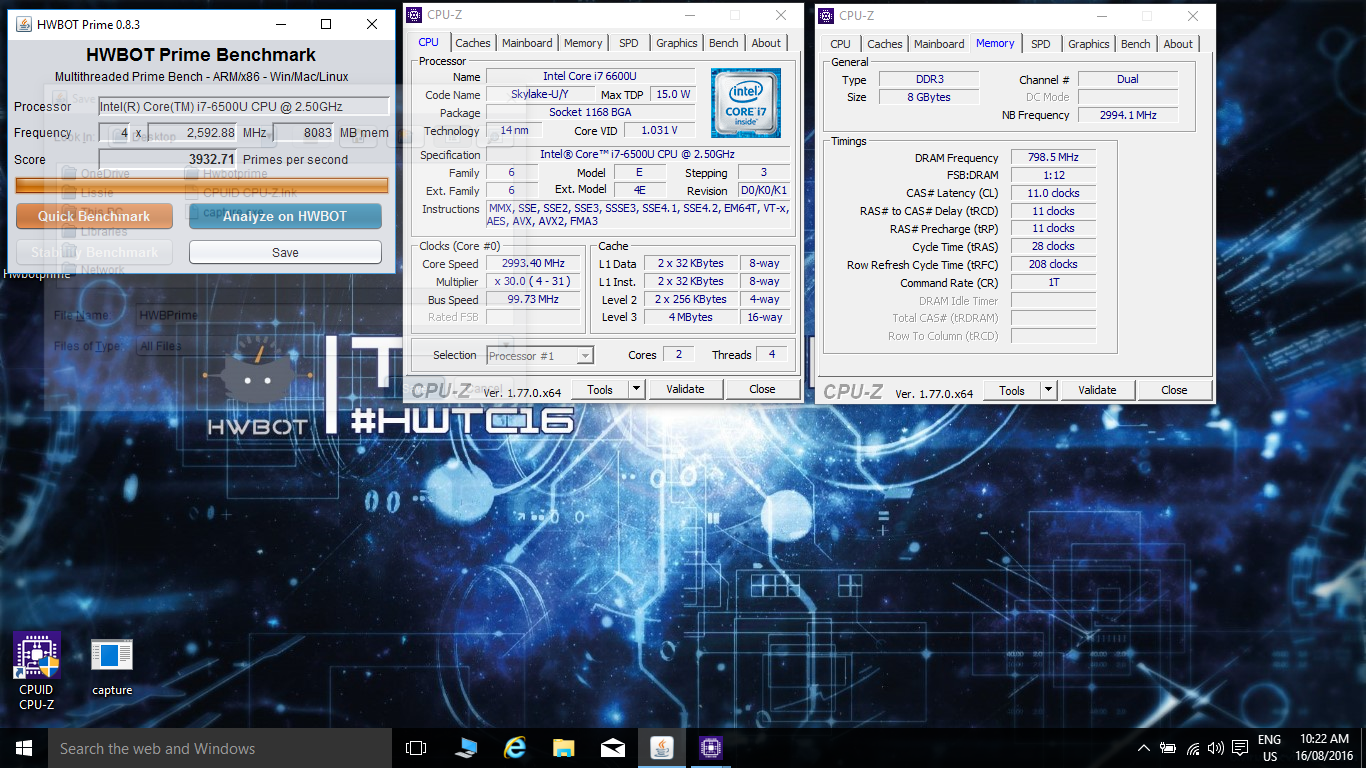The width and height of the screenshot is (1366, 768).
Task: Open the Wi-Fi network tray icon
Action: (x=1192, y=748)
